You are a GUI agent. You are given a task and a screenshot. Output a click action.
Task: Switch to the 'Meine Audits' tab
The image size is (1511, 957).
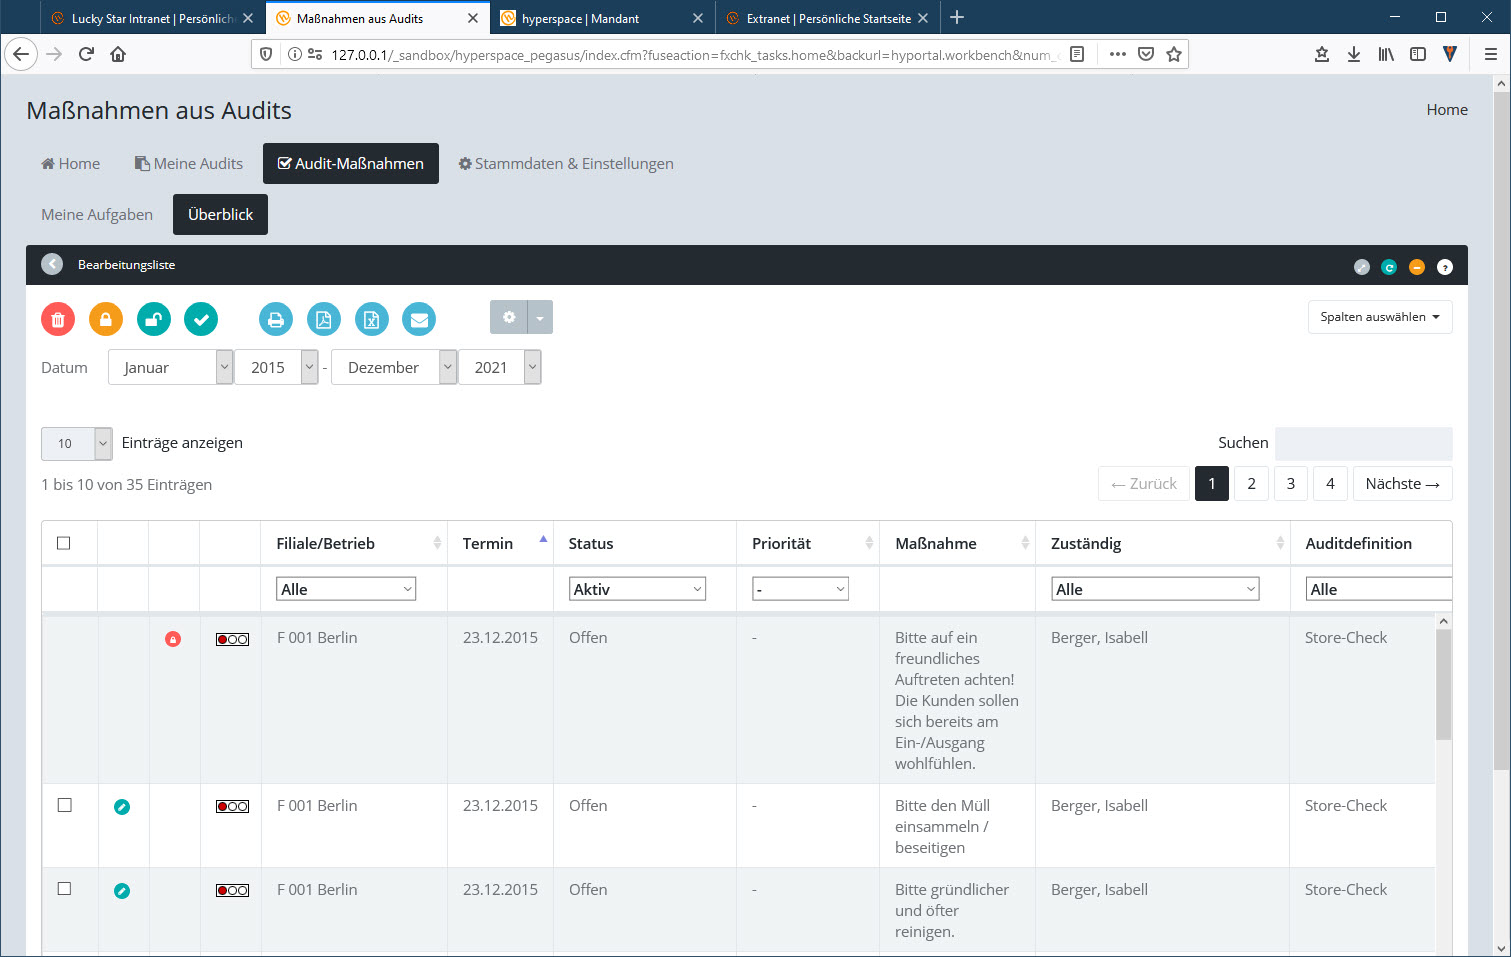pyautogui.click(x=189, y=164)
